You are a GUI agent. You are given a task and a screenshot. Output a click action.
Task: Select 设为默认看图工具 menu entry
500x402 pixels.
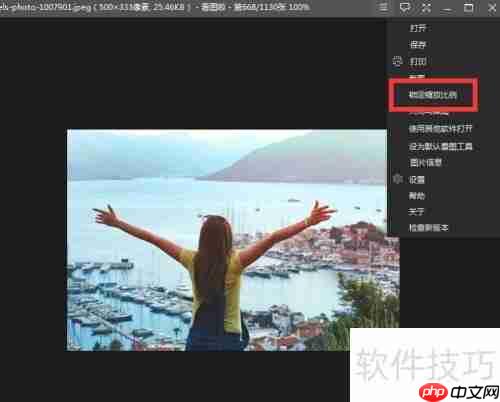coord(440,146)
